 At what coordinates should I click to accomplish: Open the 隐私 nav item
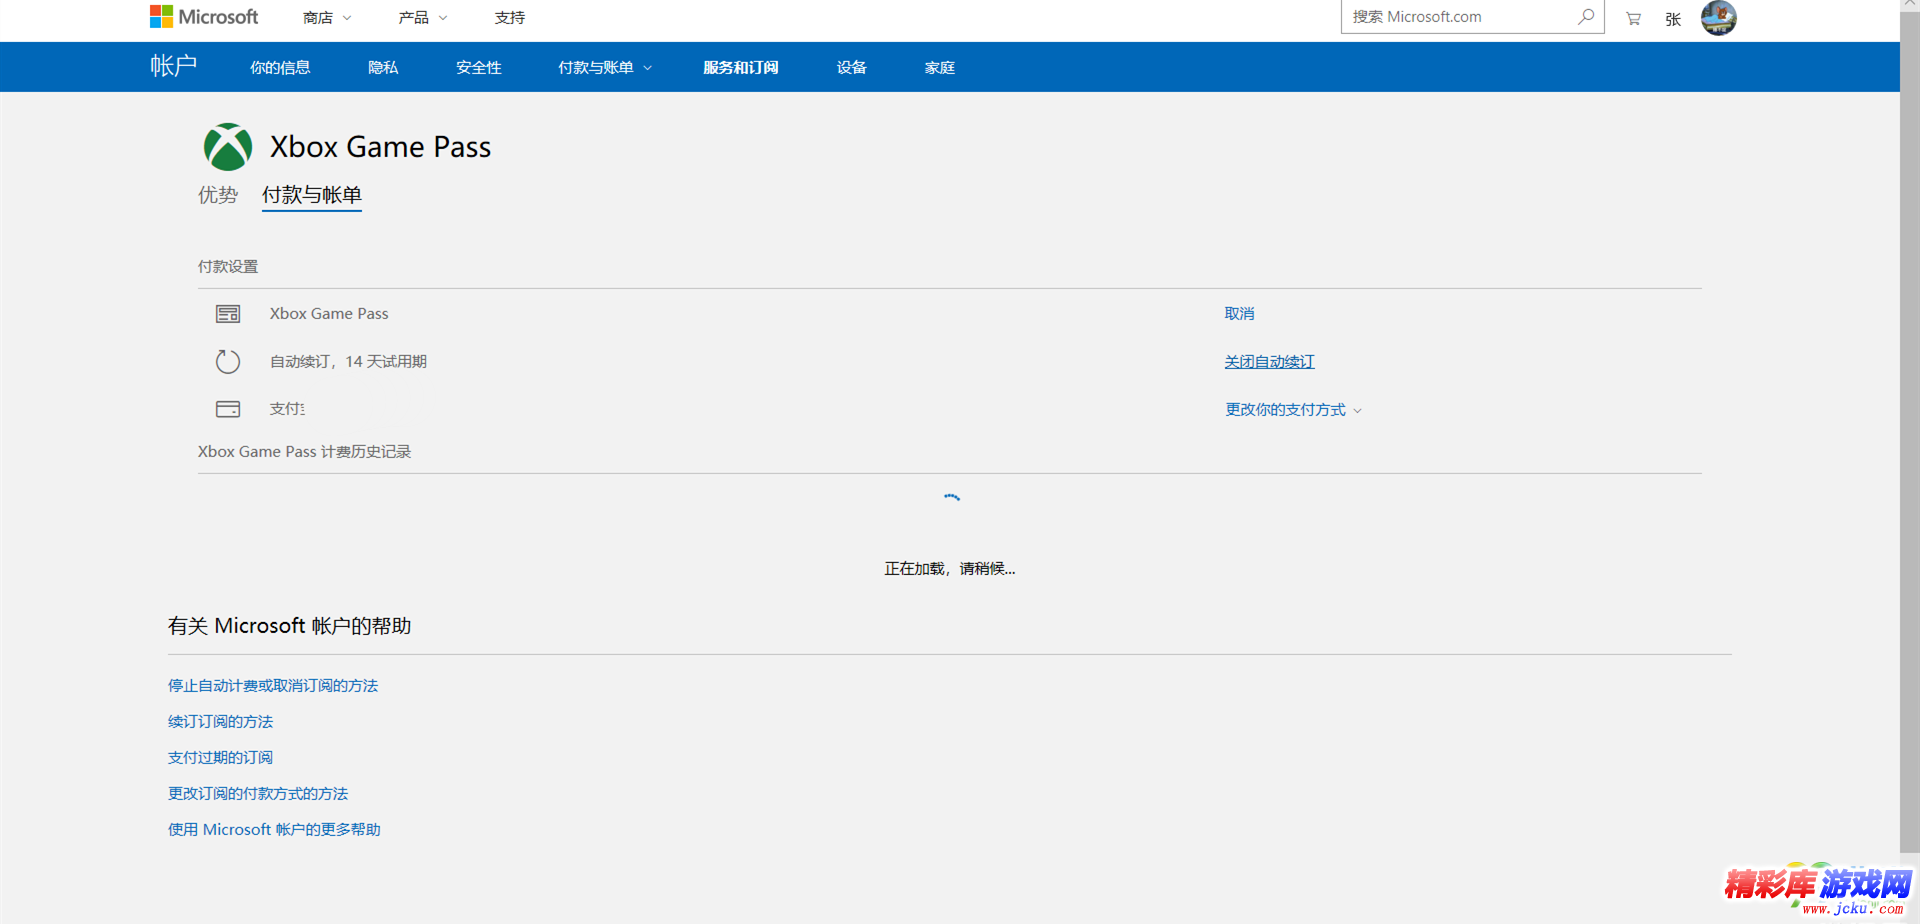pyautogui.click(x=383, y=68)
